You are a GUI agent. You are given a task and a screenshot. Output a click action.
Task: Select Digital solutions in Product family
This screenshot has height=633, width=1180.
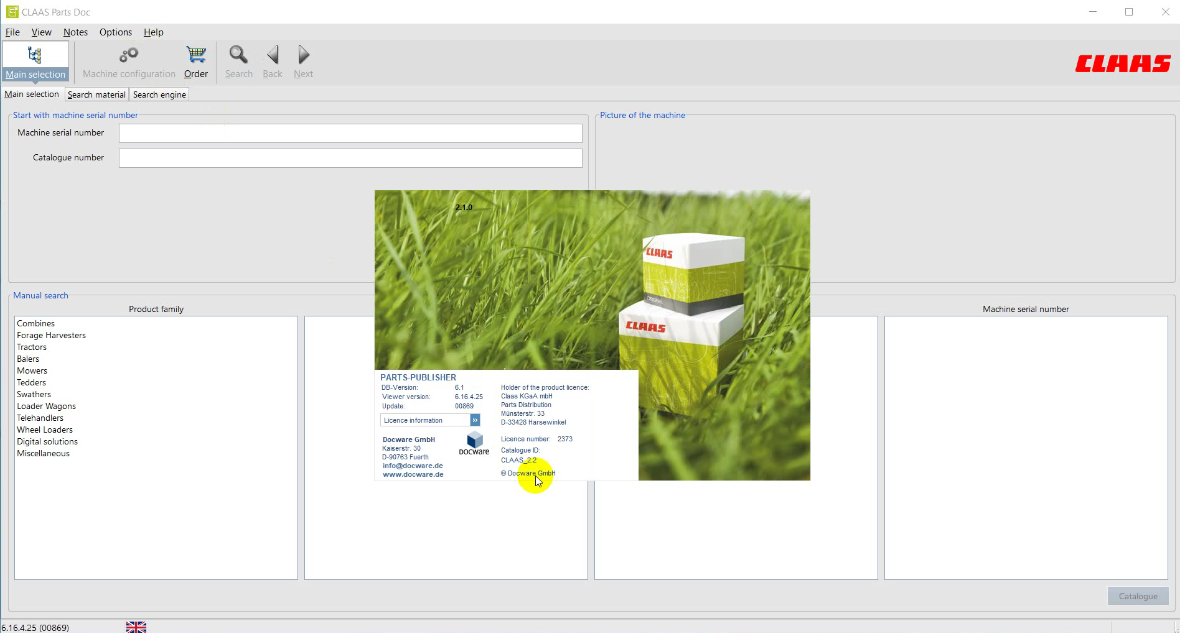[x=47, y=442]
